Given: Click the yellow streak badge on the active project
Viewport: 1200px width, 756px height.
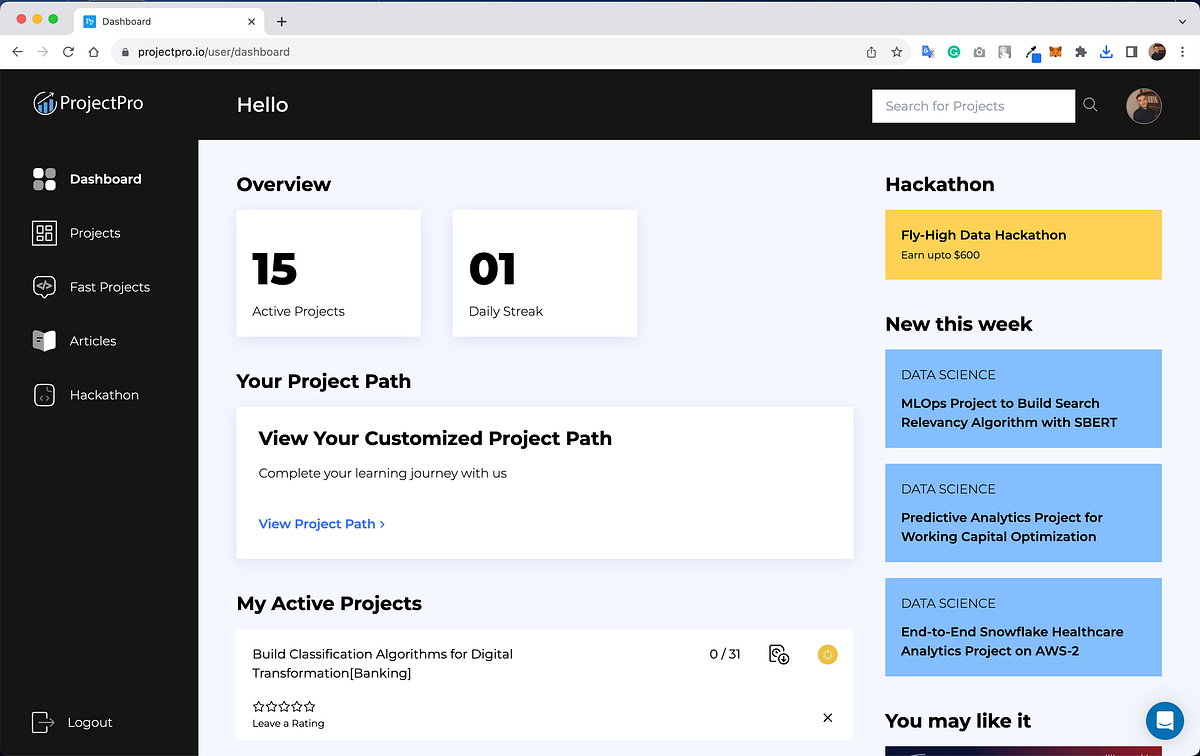Looking at the screenshot, I should (x=827, y=654).
